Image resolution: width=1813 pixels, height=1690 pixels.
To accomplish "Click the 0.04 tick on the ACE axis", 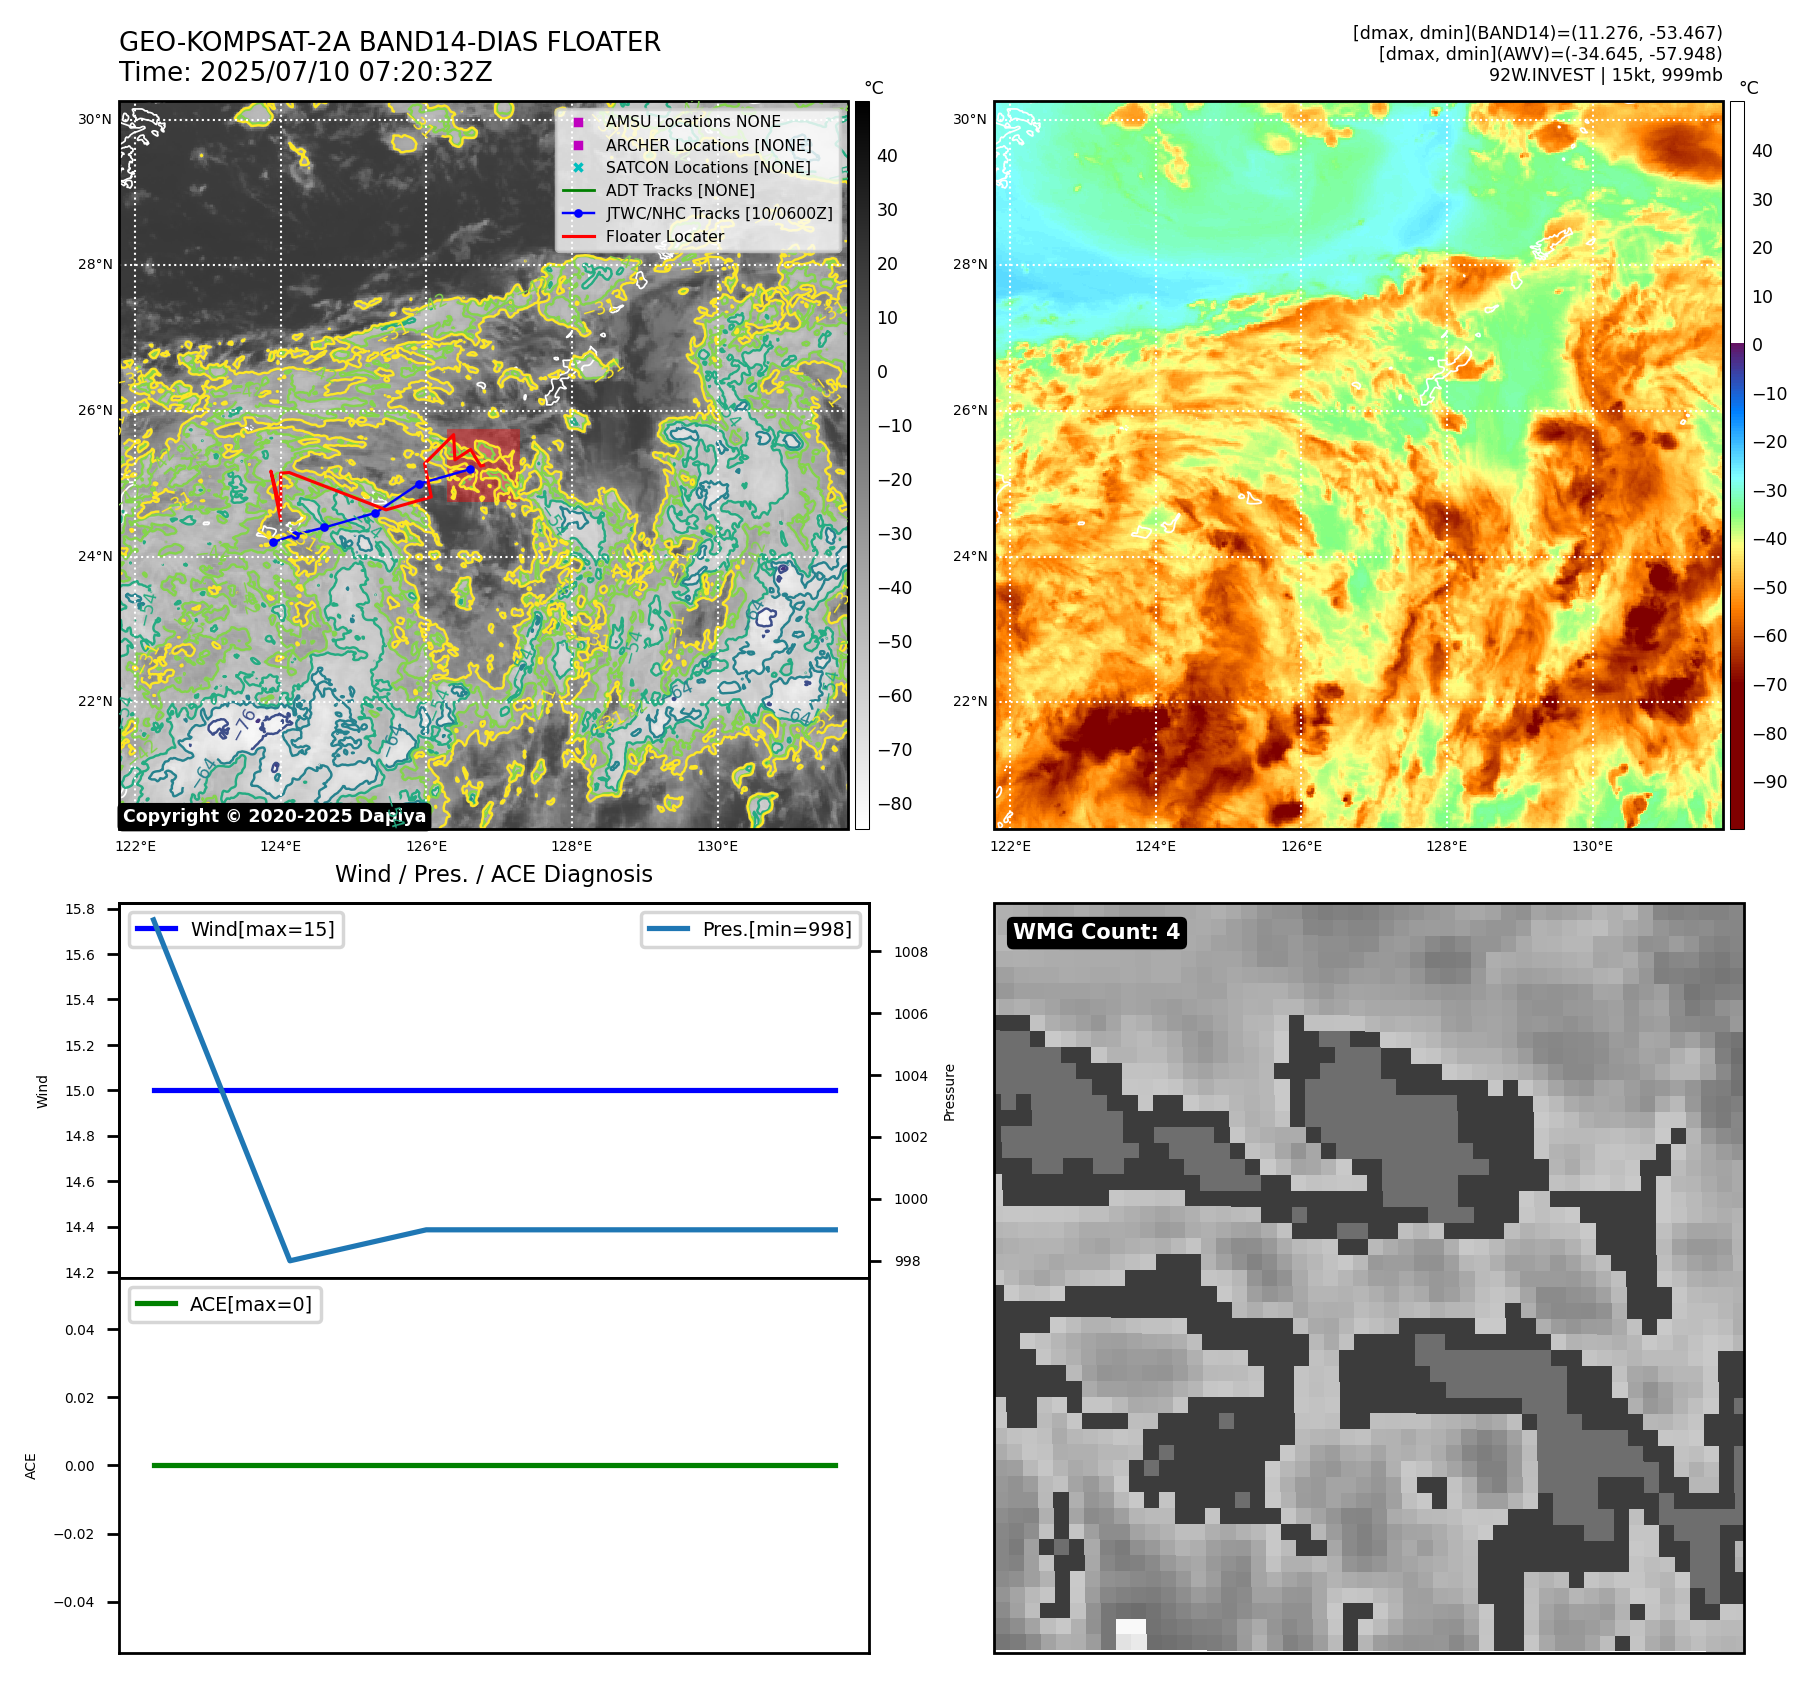I will point(80,1330).
